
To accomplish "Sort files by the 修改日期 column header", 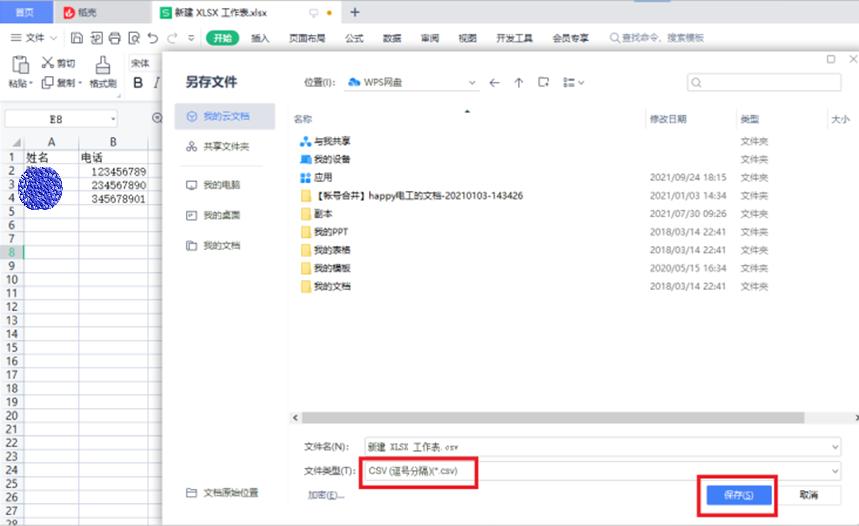I will click(668, 119).
